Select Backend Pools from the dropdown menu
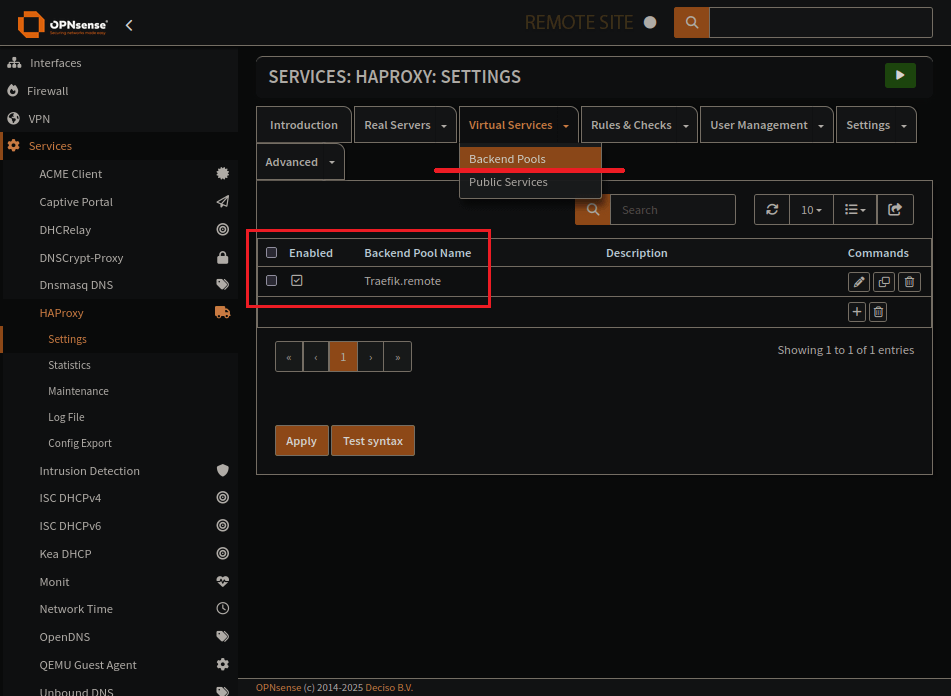 pyautogui.click(x=531, y=159)
